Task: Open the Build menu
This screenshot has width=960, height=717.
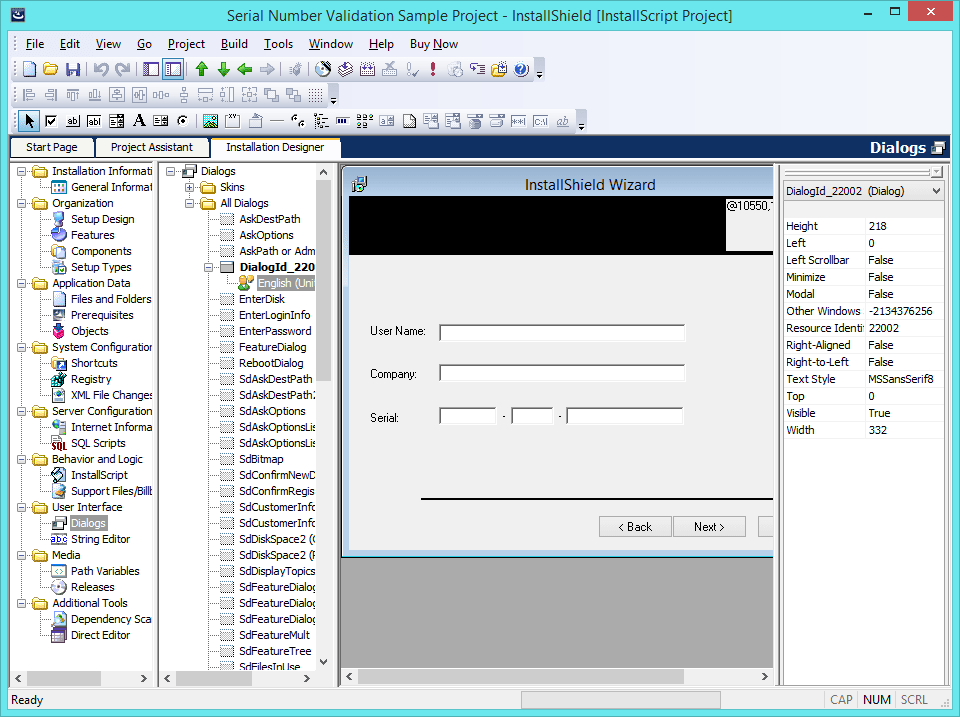Action: (233, 43)
